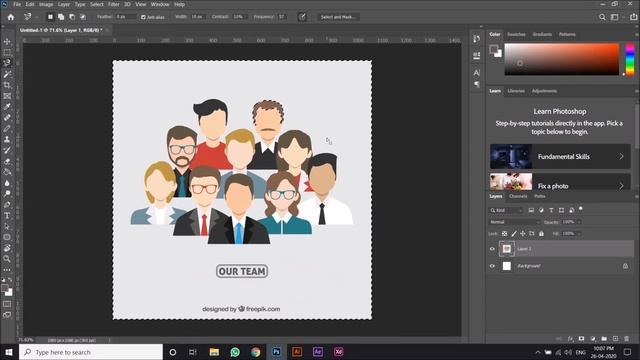
Task: Toggle pixel layer filter icon
Action: point(531,210)
